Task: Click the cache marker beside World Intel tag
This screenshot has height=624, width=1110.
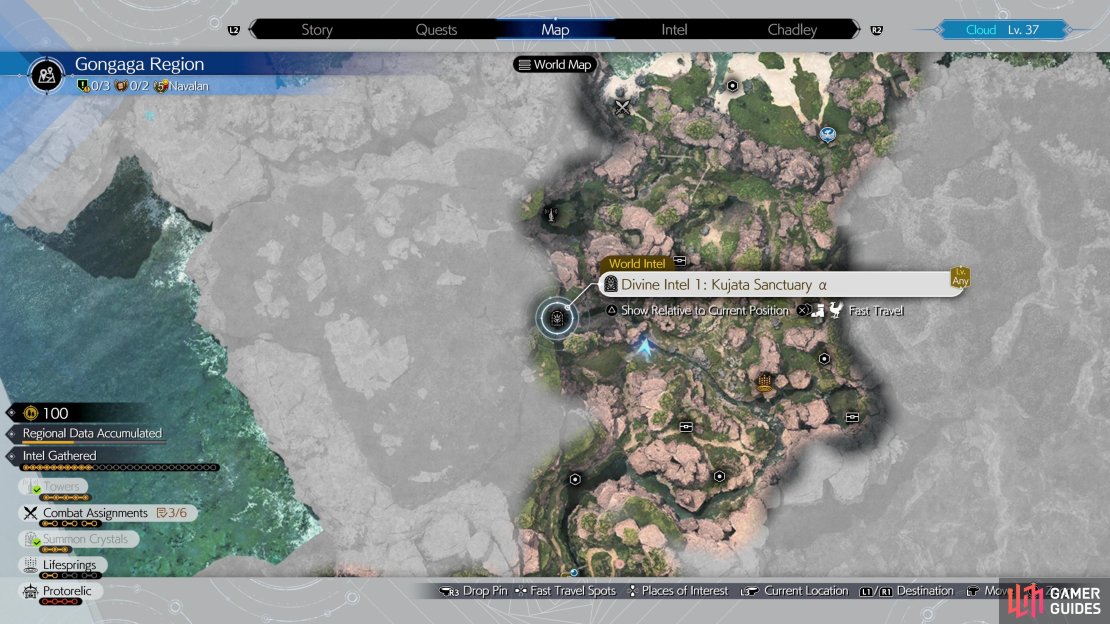Action: click(680, 261)
